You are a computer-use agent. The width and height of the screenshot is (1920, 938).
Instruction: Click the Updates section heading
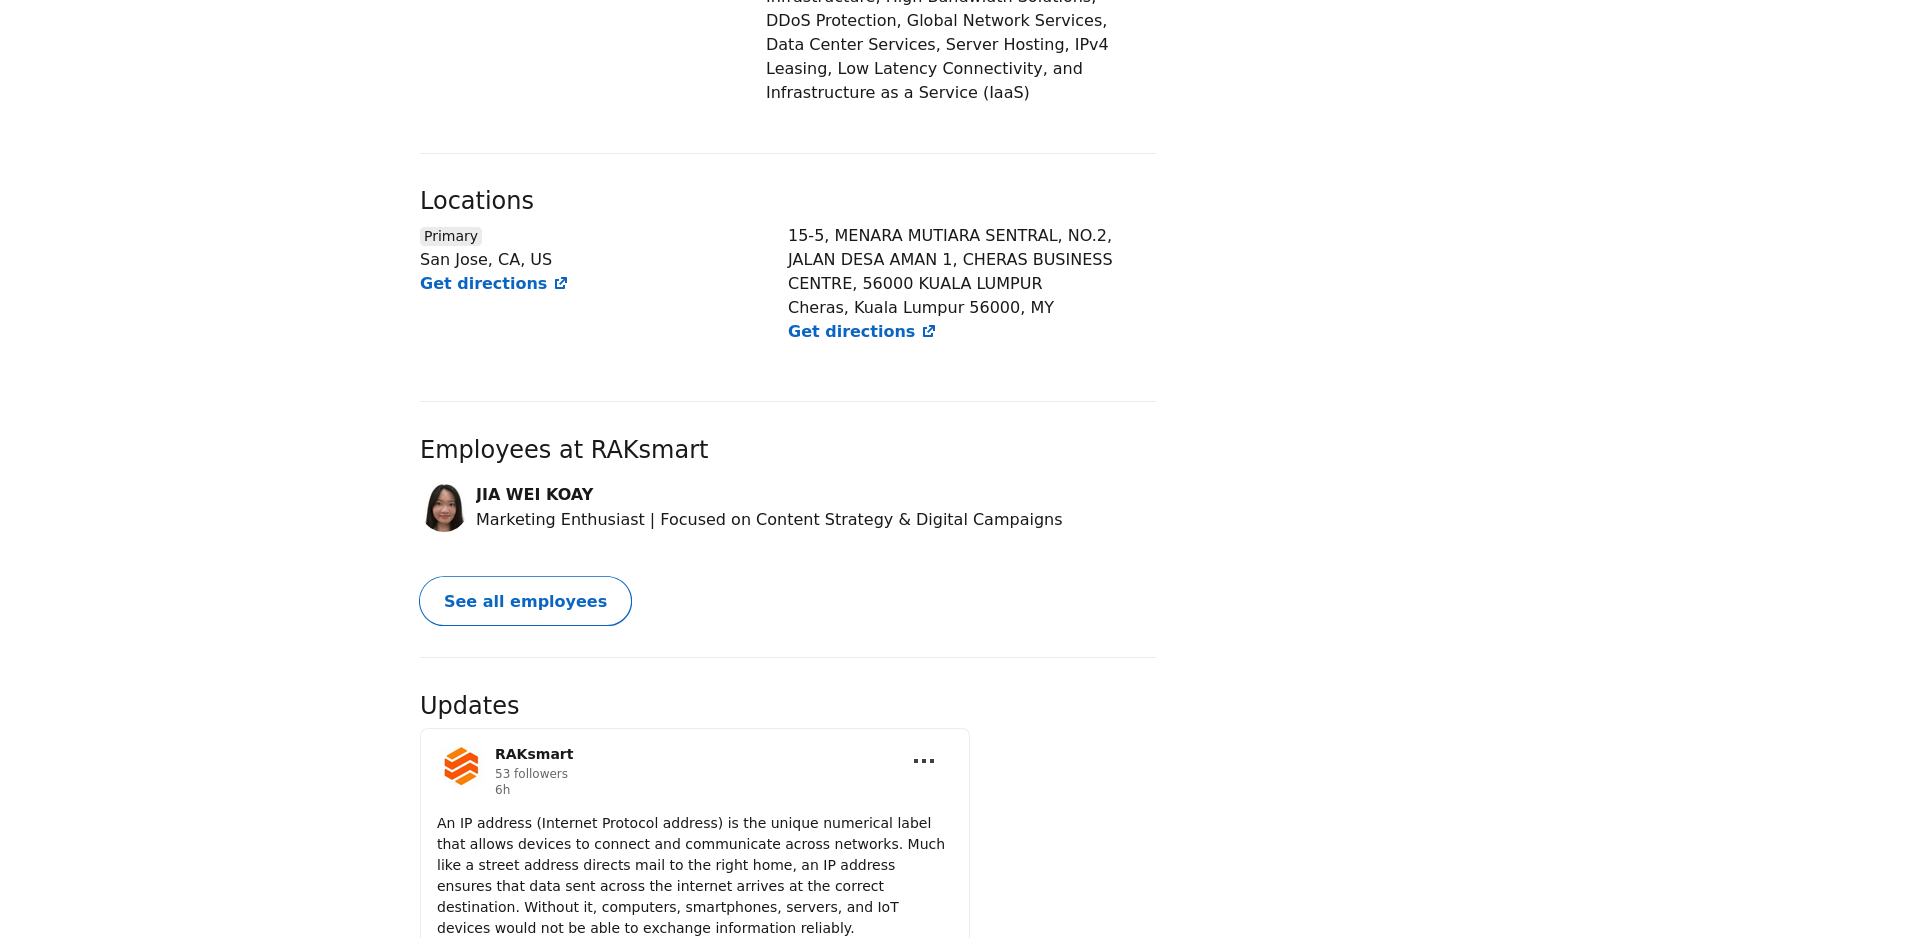pyautogui.click(x=469, y=706)
